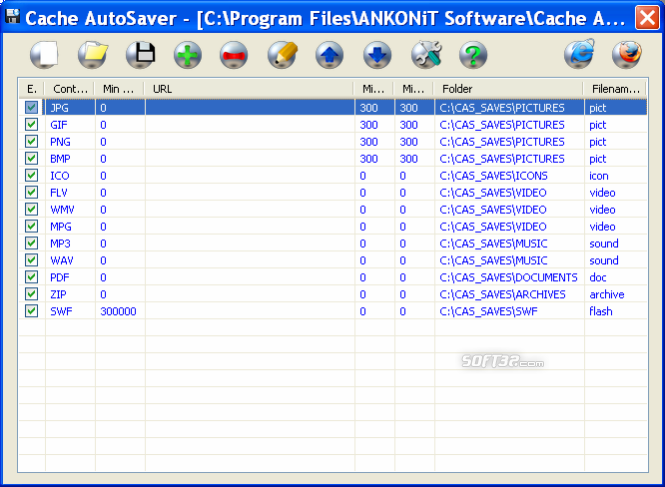Click the 'flash' filename cell
665x487 pixels.
point(616,311)
